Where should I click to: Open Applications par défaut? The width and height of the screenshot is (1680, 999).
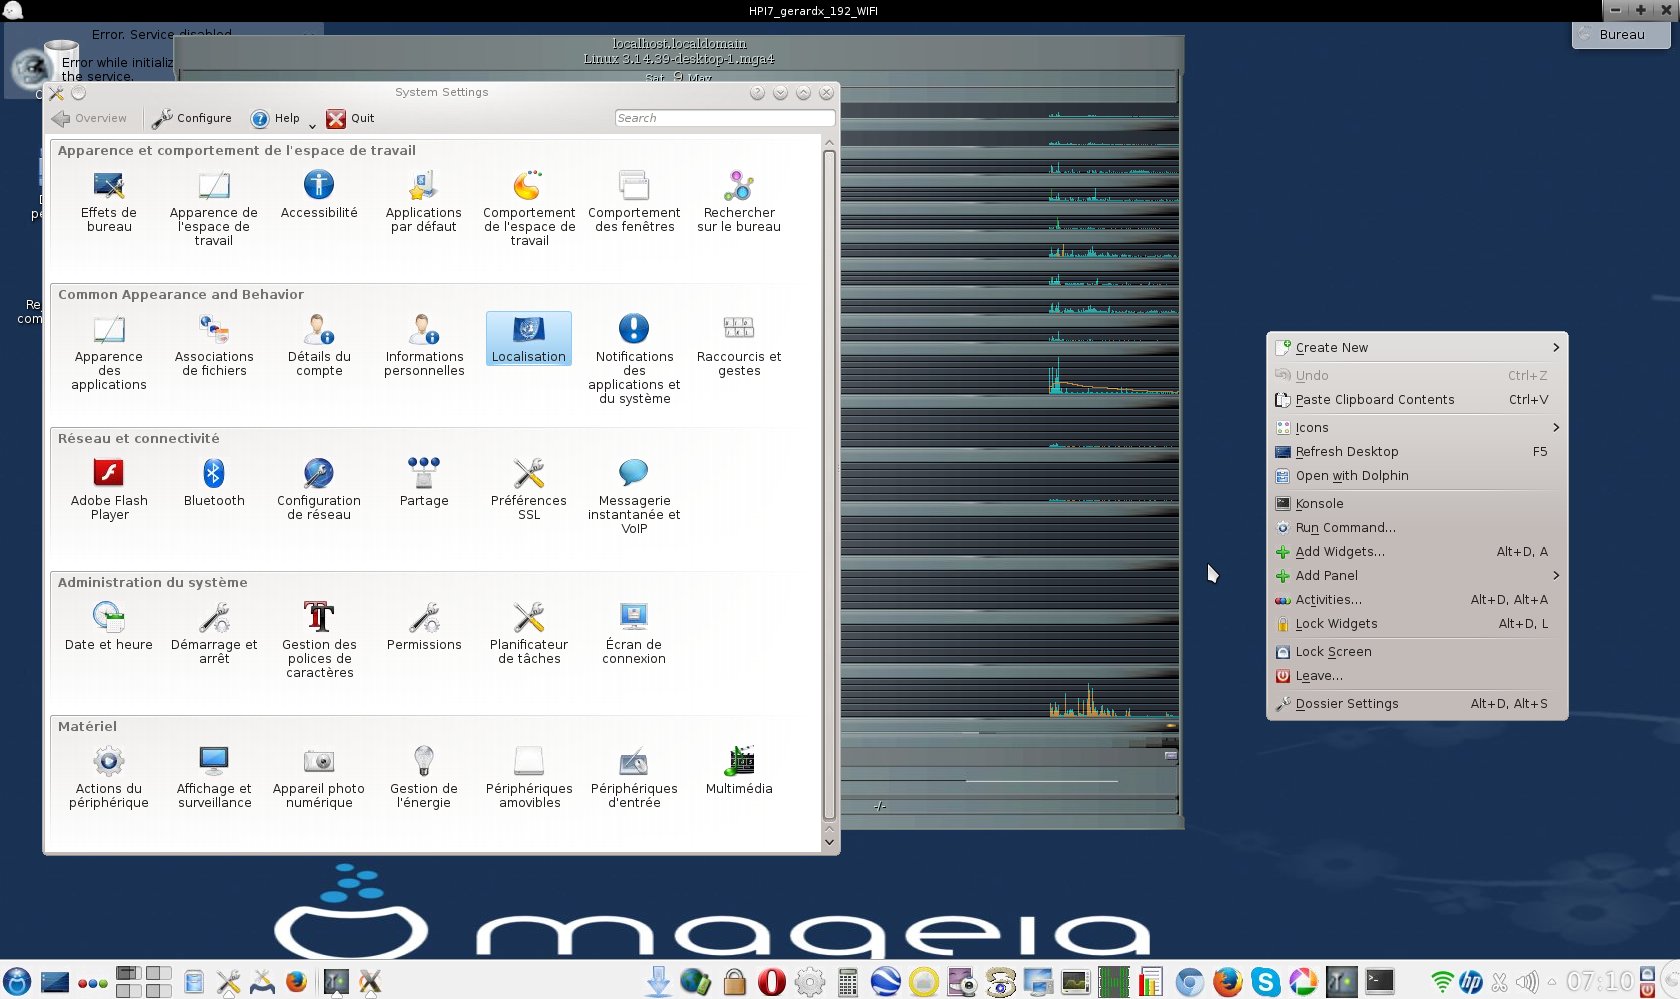(424, 202)
